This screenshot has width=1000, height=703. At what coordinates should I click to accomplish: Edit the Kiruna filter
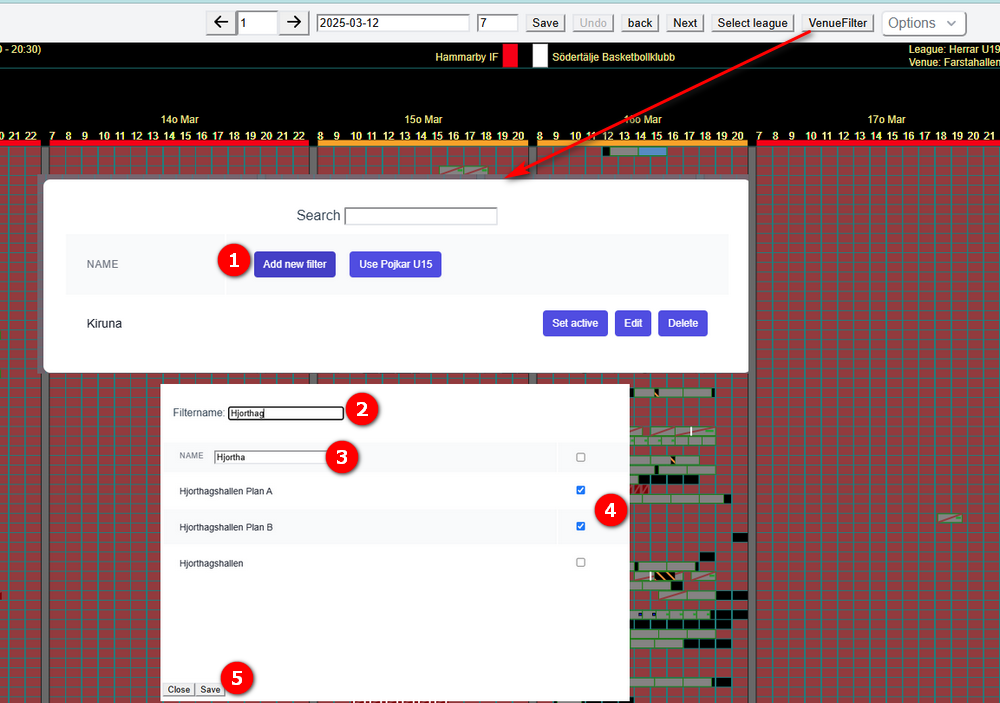pyautogui.click(x=633, y=323)
